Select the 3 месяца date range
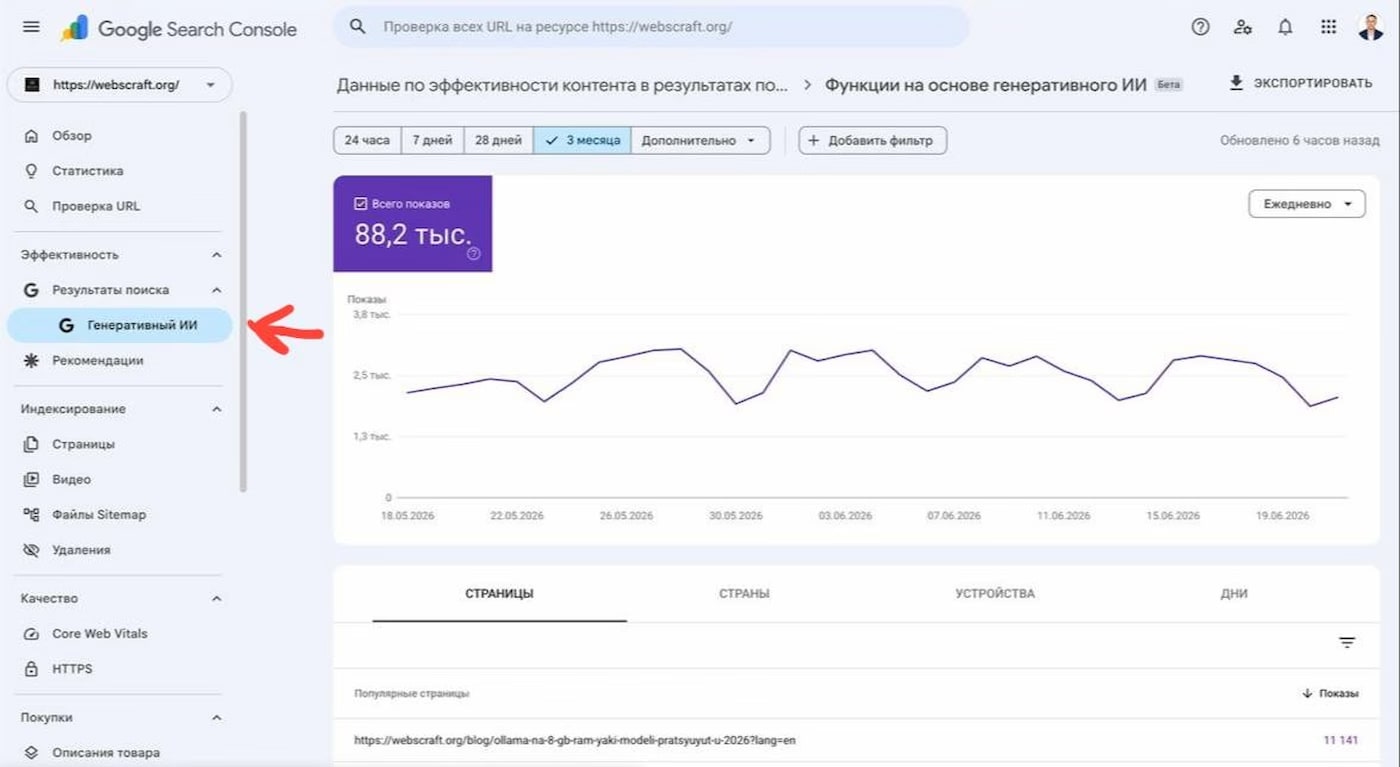Viewport: 1400px width, 767px height. pos(582,141)
